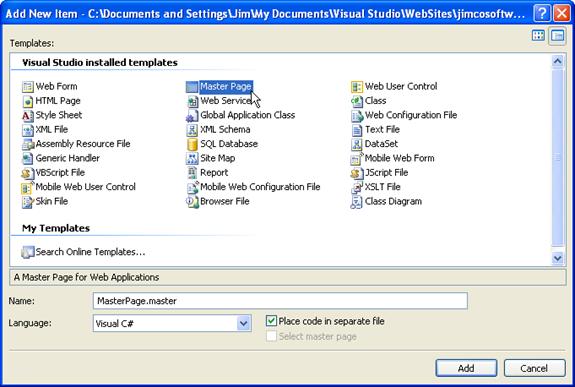Click the Help question mark button
The width and height of the screenshot is (575, 387).
tap(542, 14)
